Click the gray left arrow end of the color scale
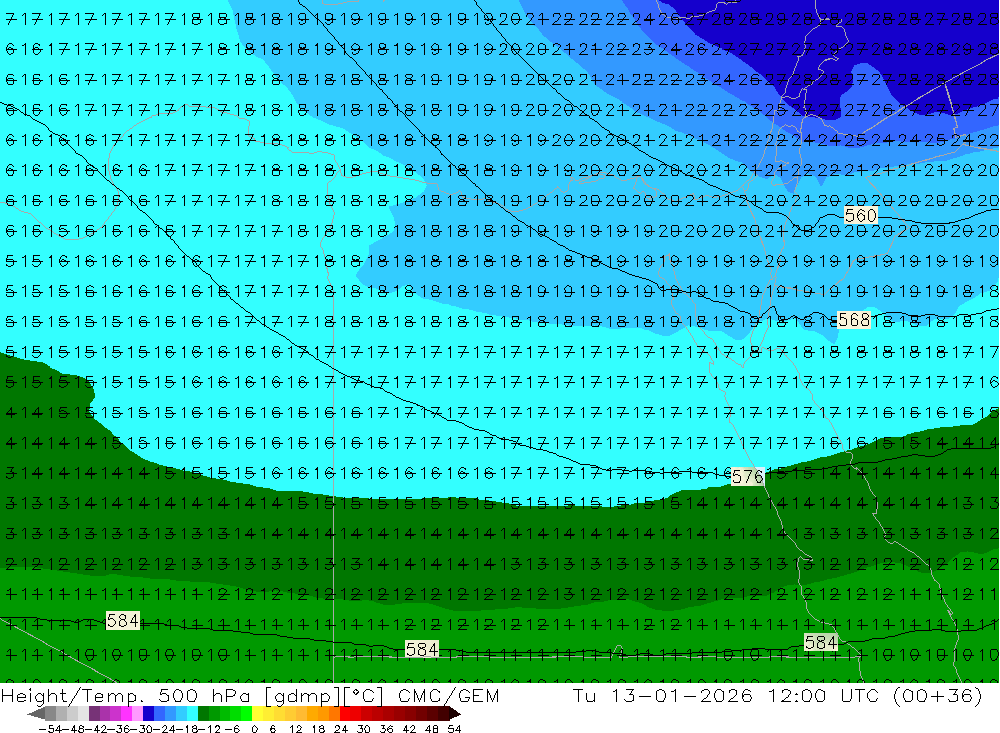 click(x=36, y=714)
